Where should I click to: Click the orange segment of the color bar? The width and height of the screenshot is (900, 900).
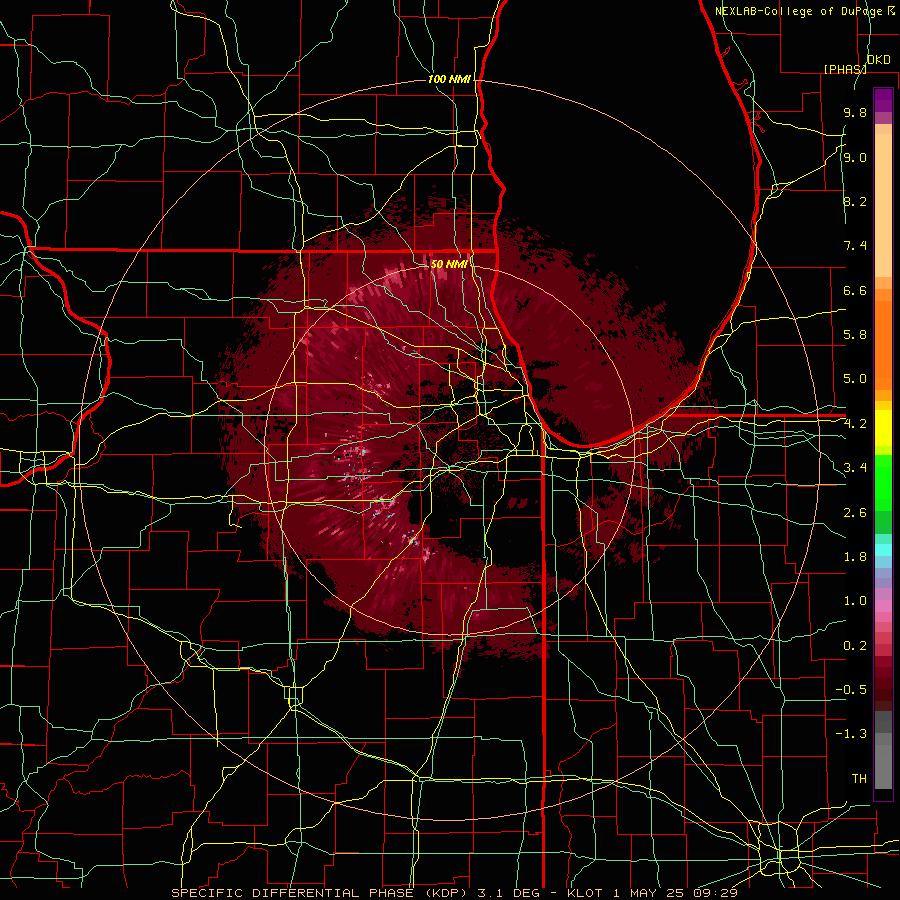pos(883,344)
